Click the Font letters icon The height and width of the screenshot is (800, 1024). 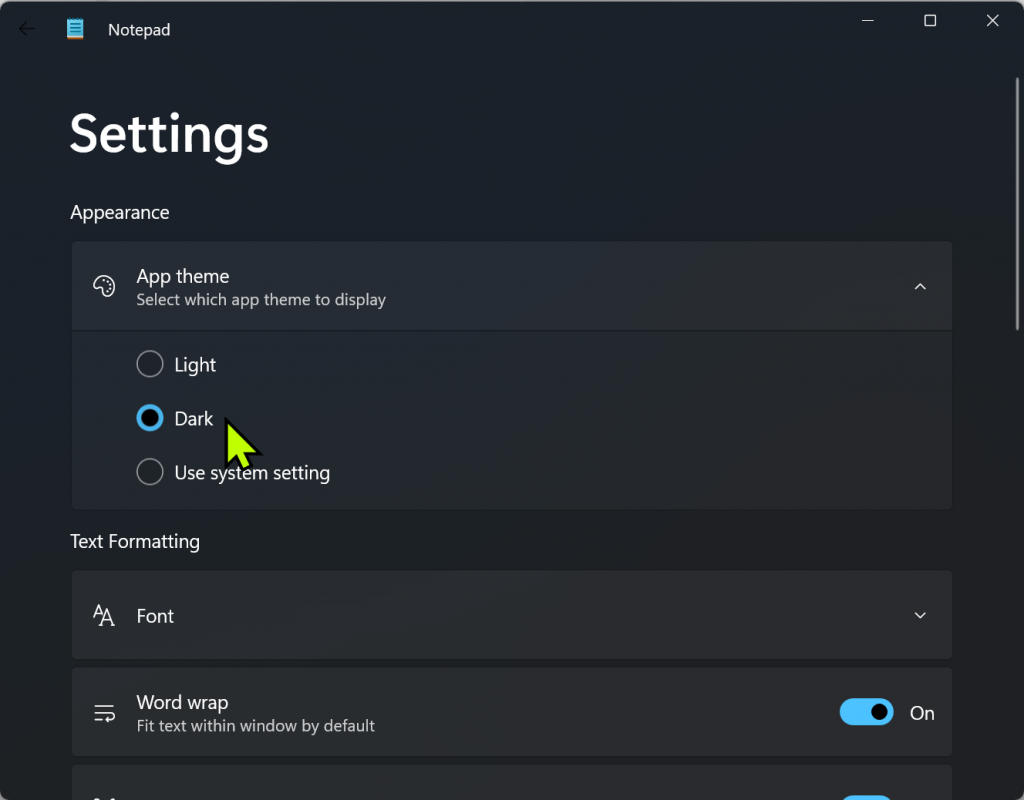coord(104,616)
